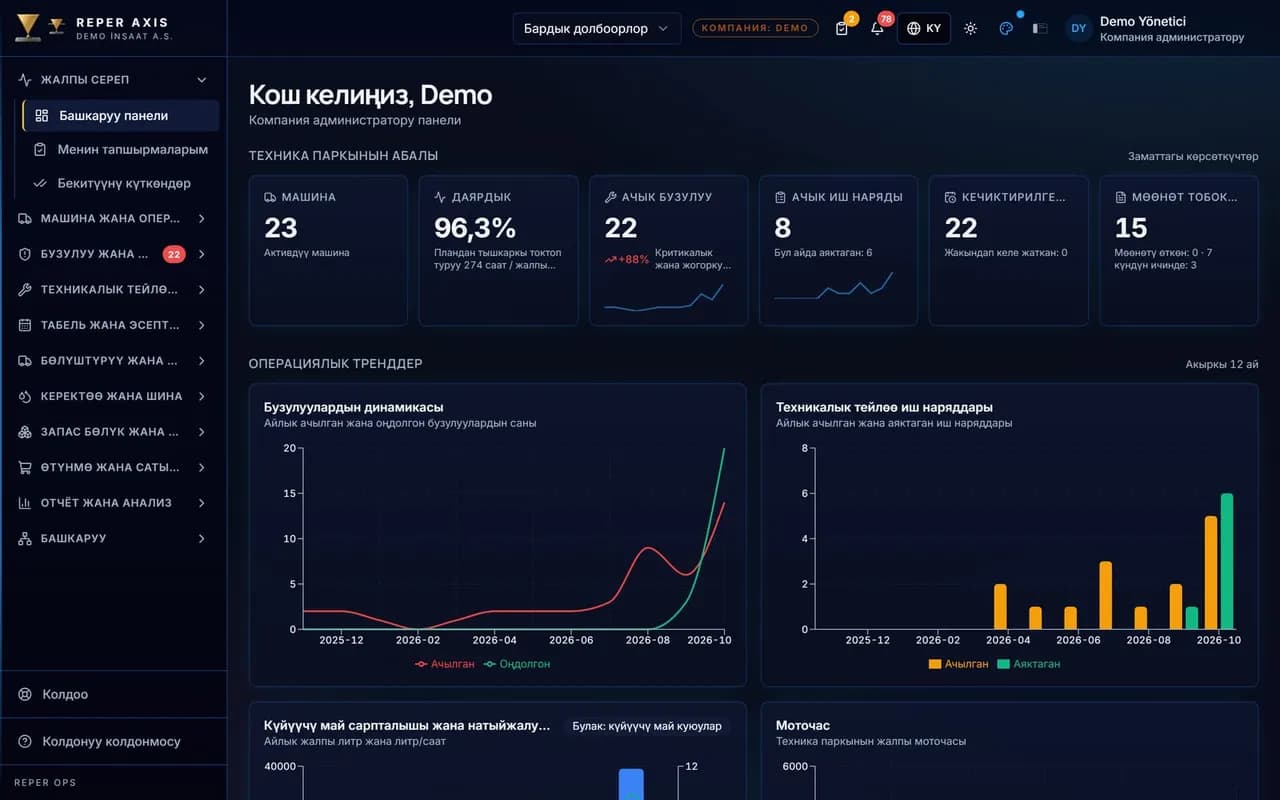Open the КҮ language selector
1280x800 pixels.
(x=924, y=28)
